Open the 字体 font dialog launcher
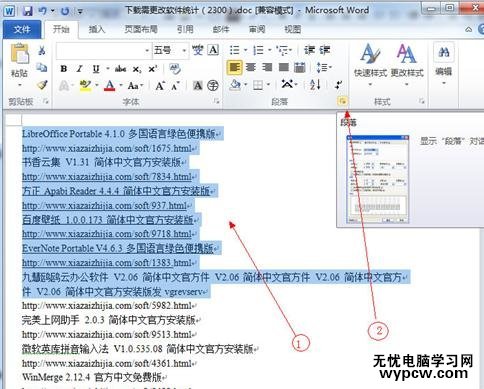Screen dimensions: 484x389 [x=216, y=101]
